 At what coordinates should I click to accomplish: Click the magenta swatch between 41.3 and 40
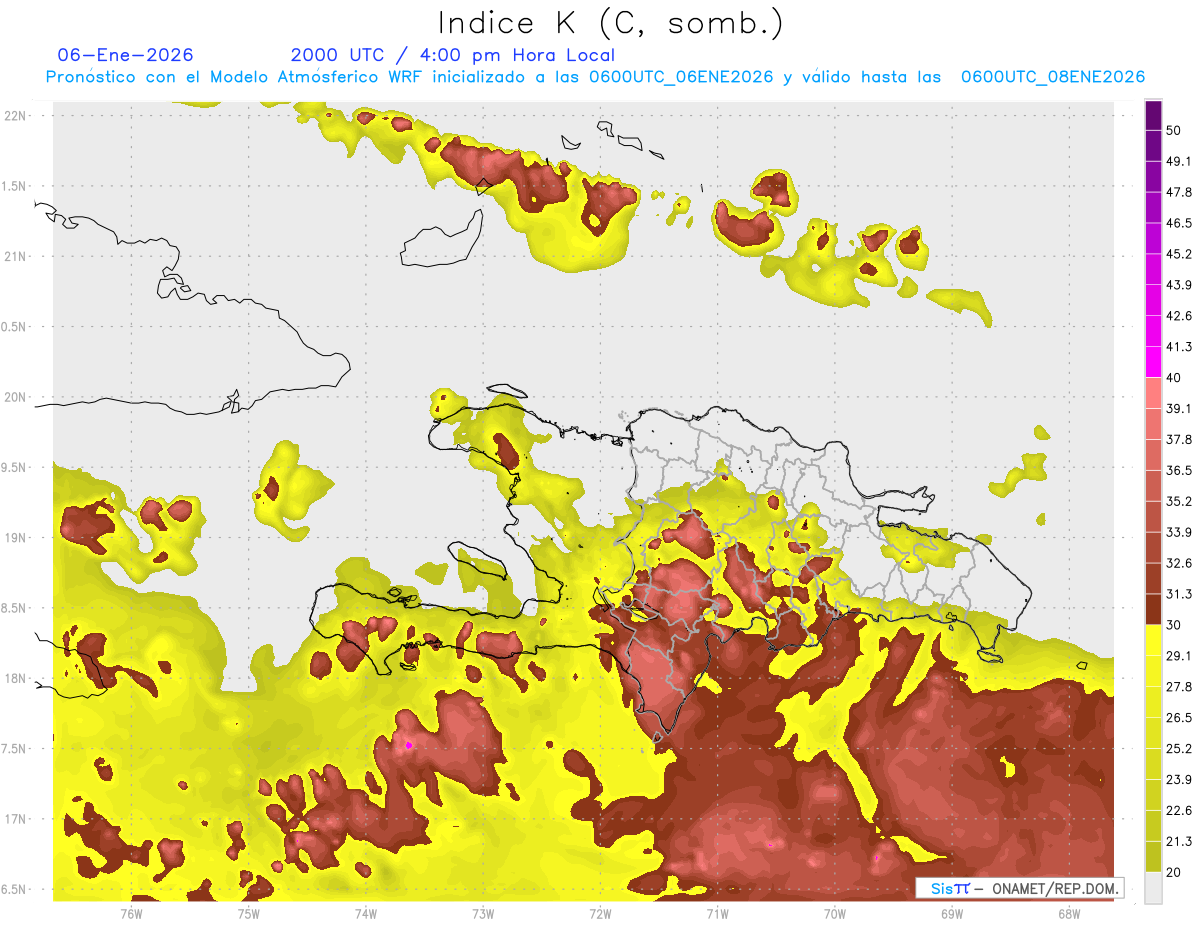click(1153, 362)
